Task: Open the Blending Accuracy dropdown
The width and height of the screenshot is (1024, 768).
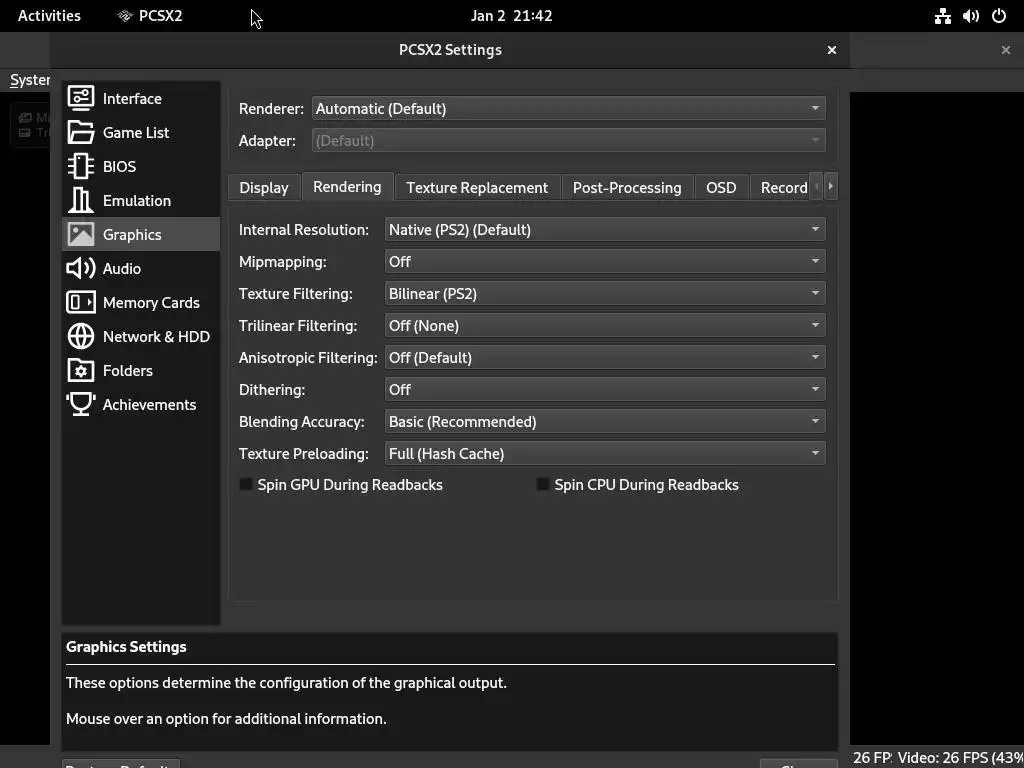Action: [x=605, y=421]
